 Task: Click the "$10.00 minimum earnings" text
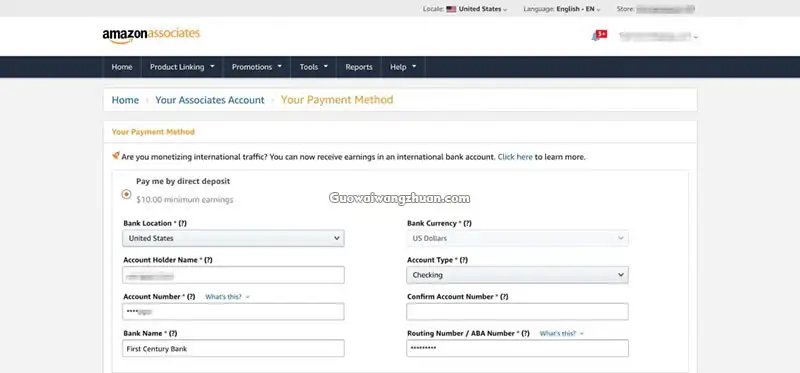(x=185, y=200)
